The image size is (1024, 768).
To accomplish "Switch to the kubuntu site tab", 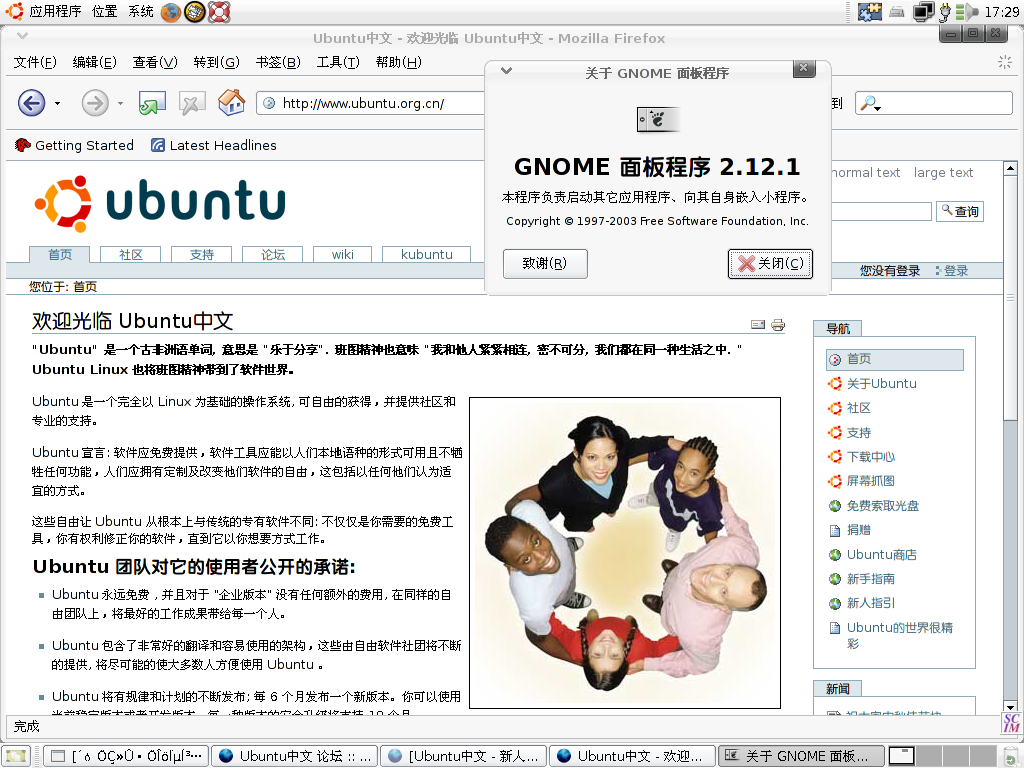I will [x=426, y=255].
